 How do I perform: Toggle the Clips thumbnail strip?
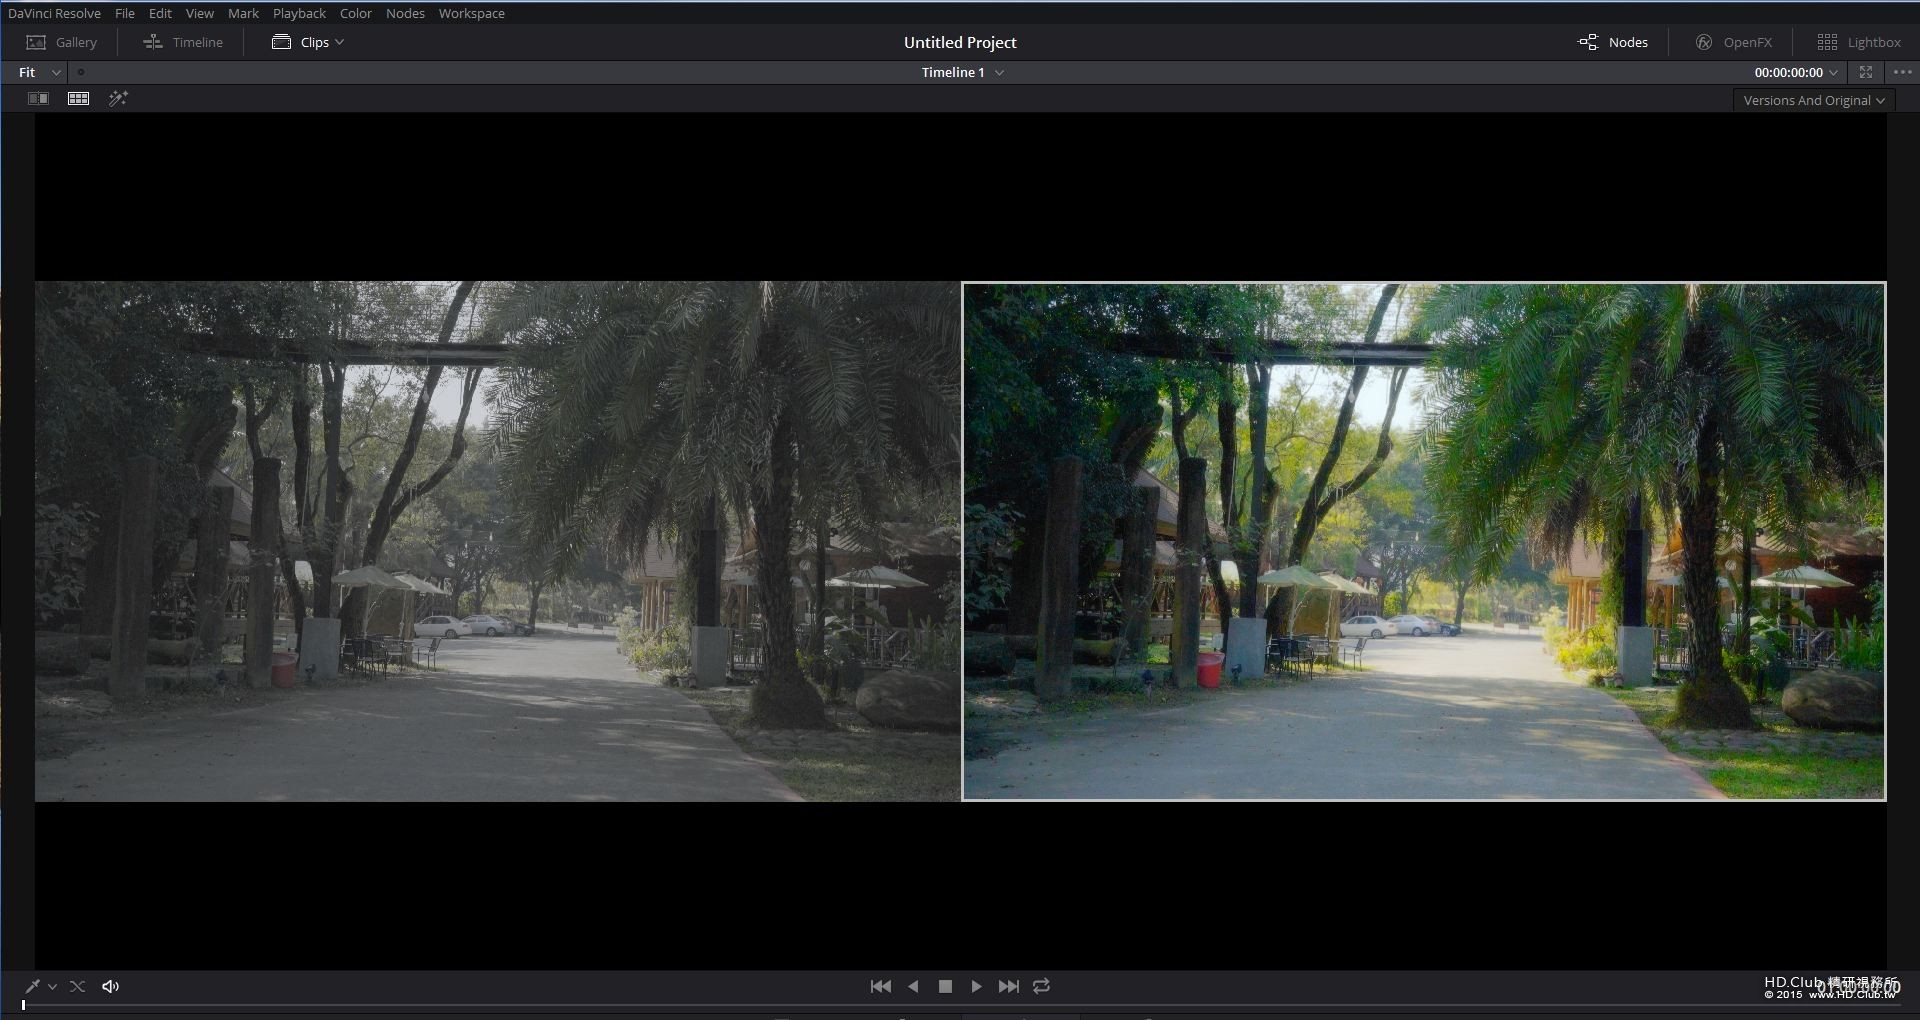pos(301,42)
